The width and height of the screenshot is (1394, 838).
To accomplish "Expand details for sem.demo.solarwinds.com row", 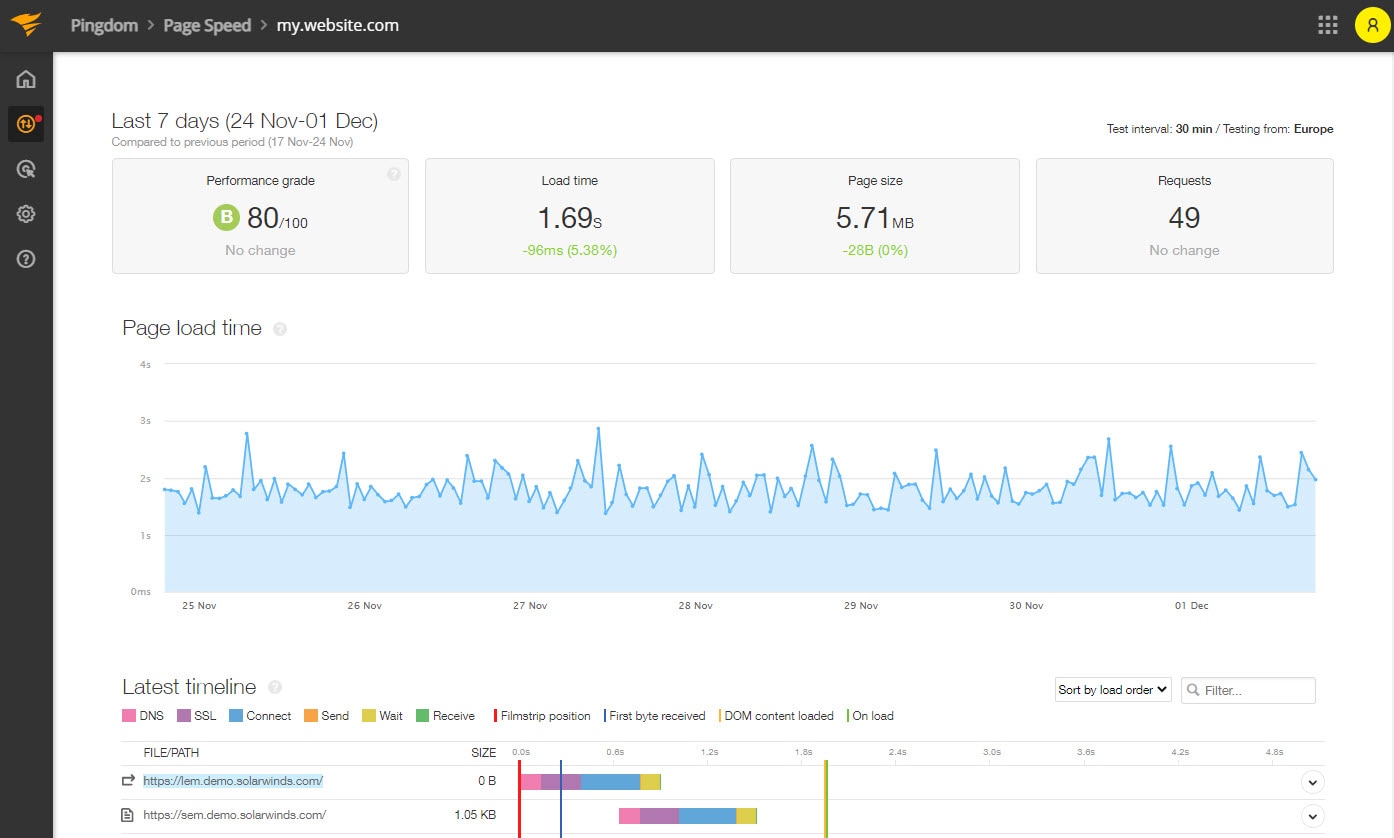I will pos(1312,815).
